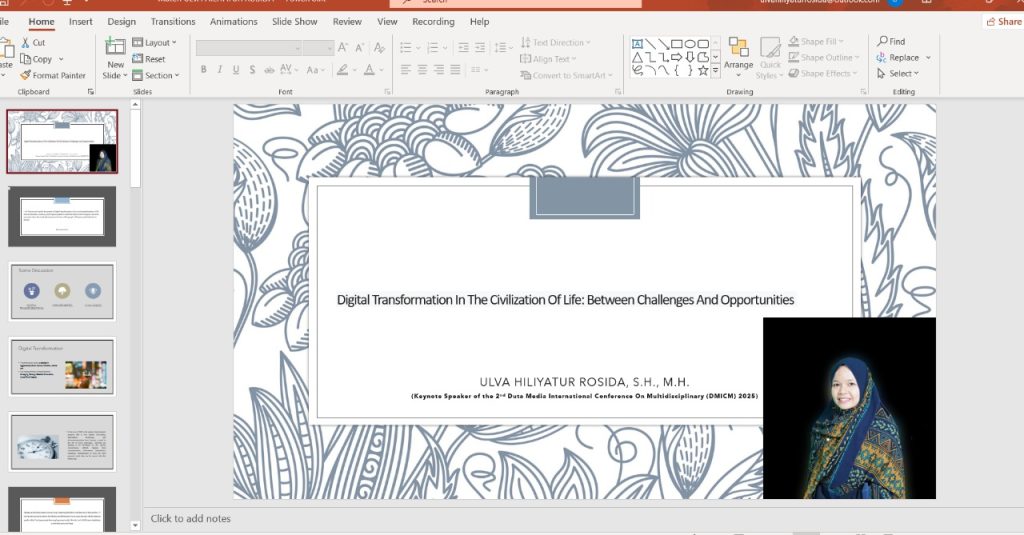Pick the star shape from shapes gallery

tap(703, 70)
